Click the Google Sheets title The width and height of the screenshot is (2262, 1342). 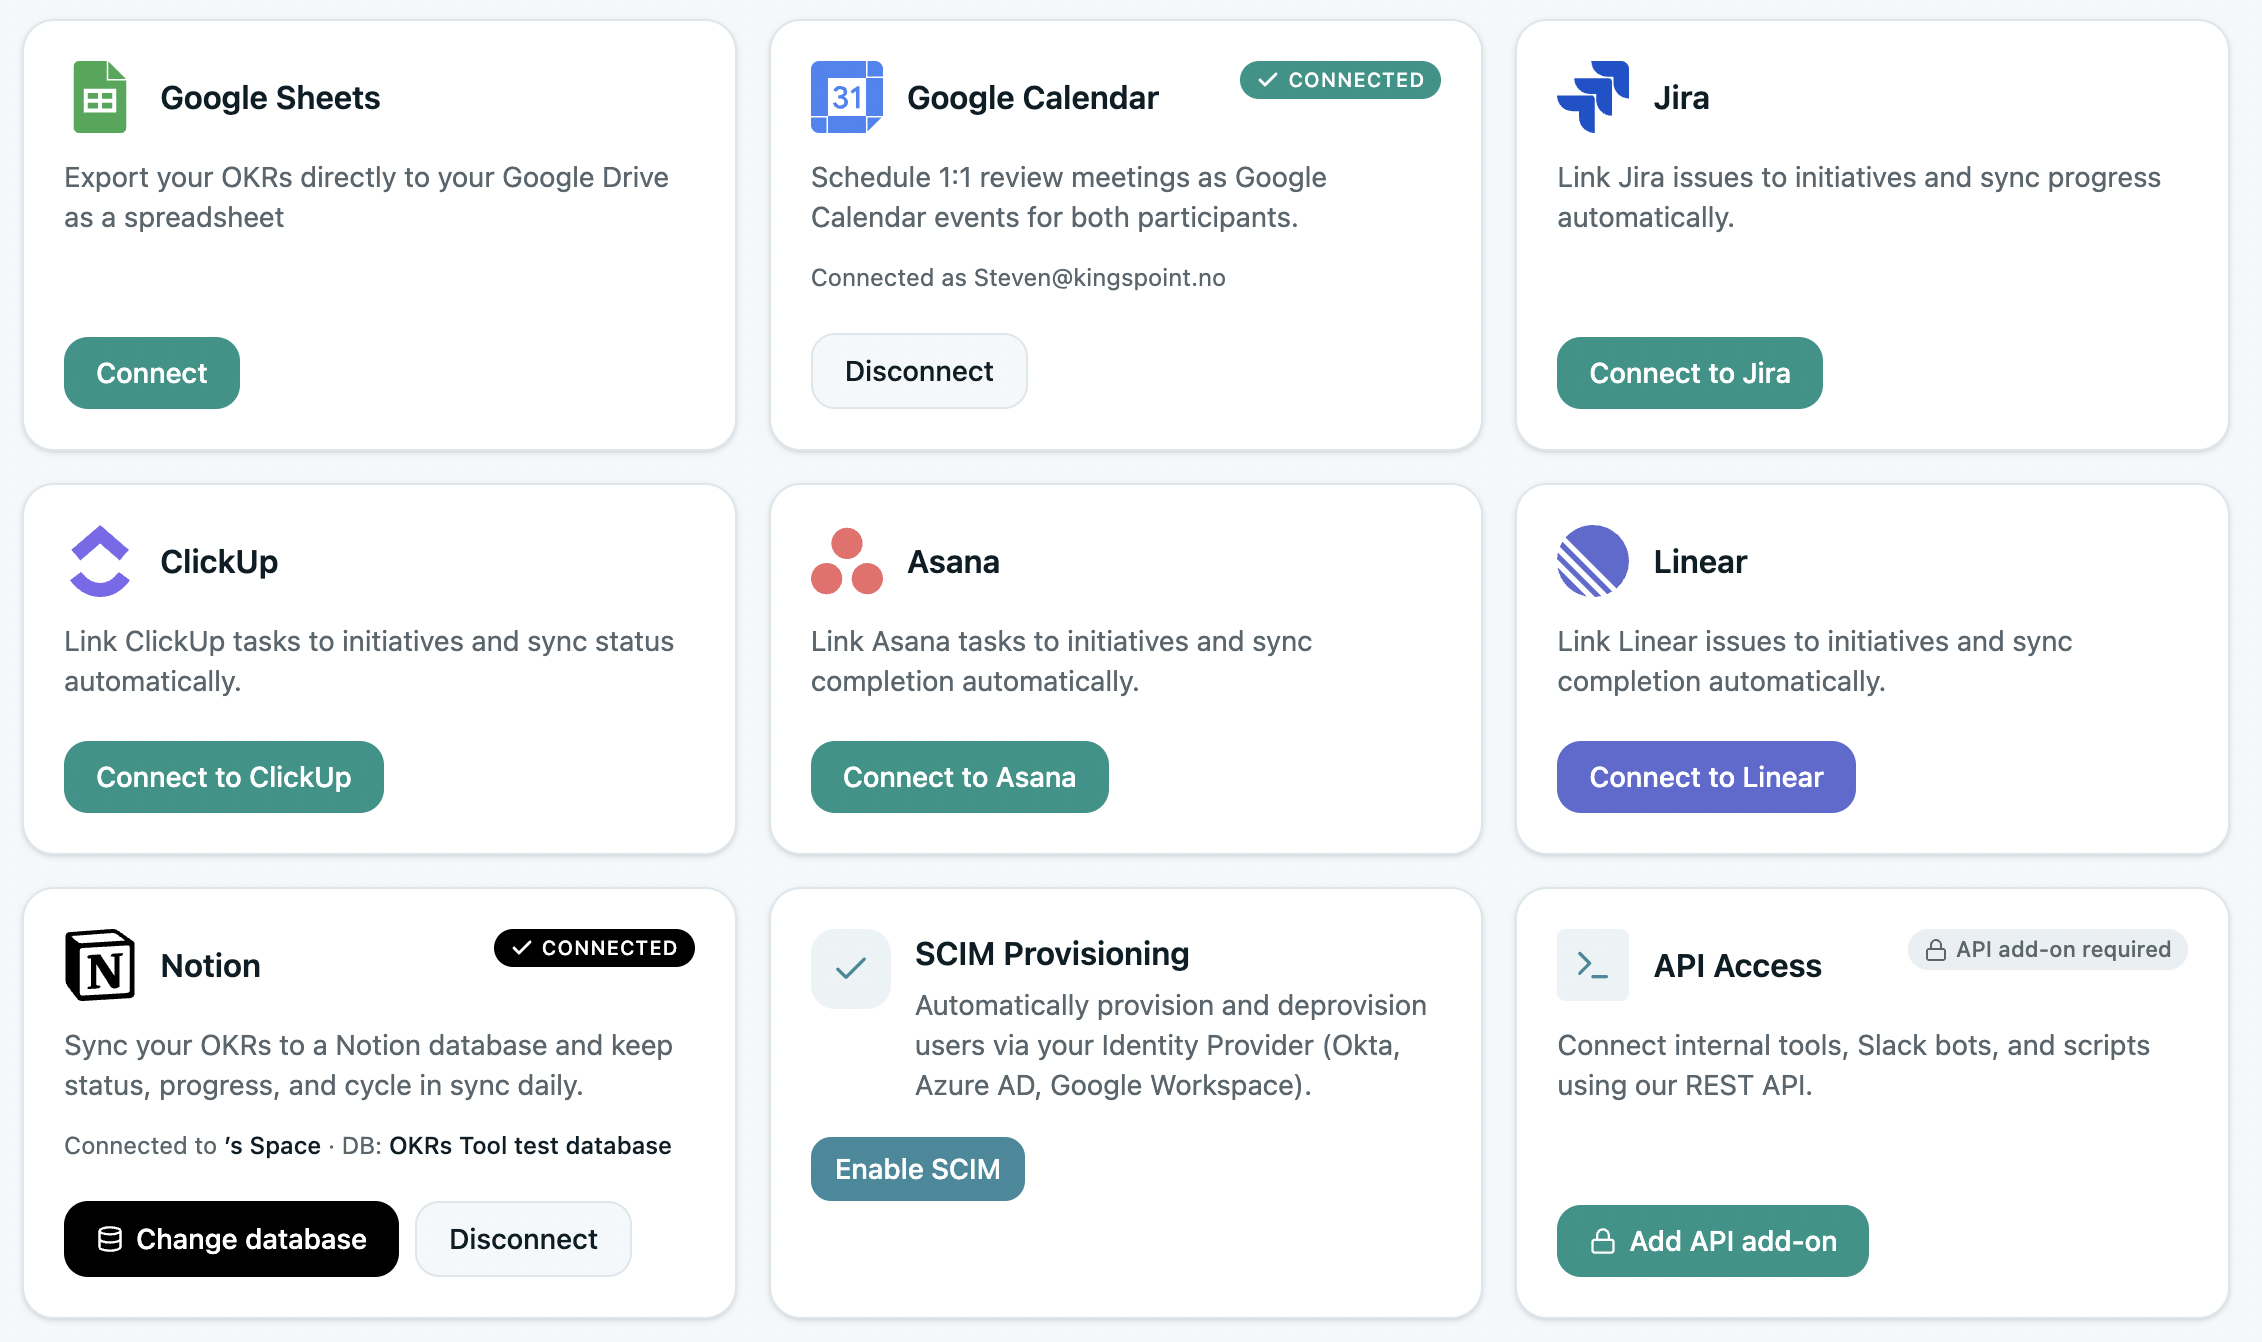pos(270,98)
